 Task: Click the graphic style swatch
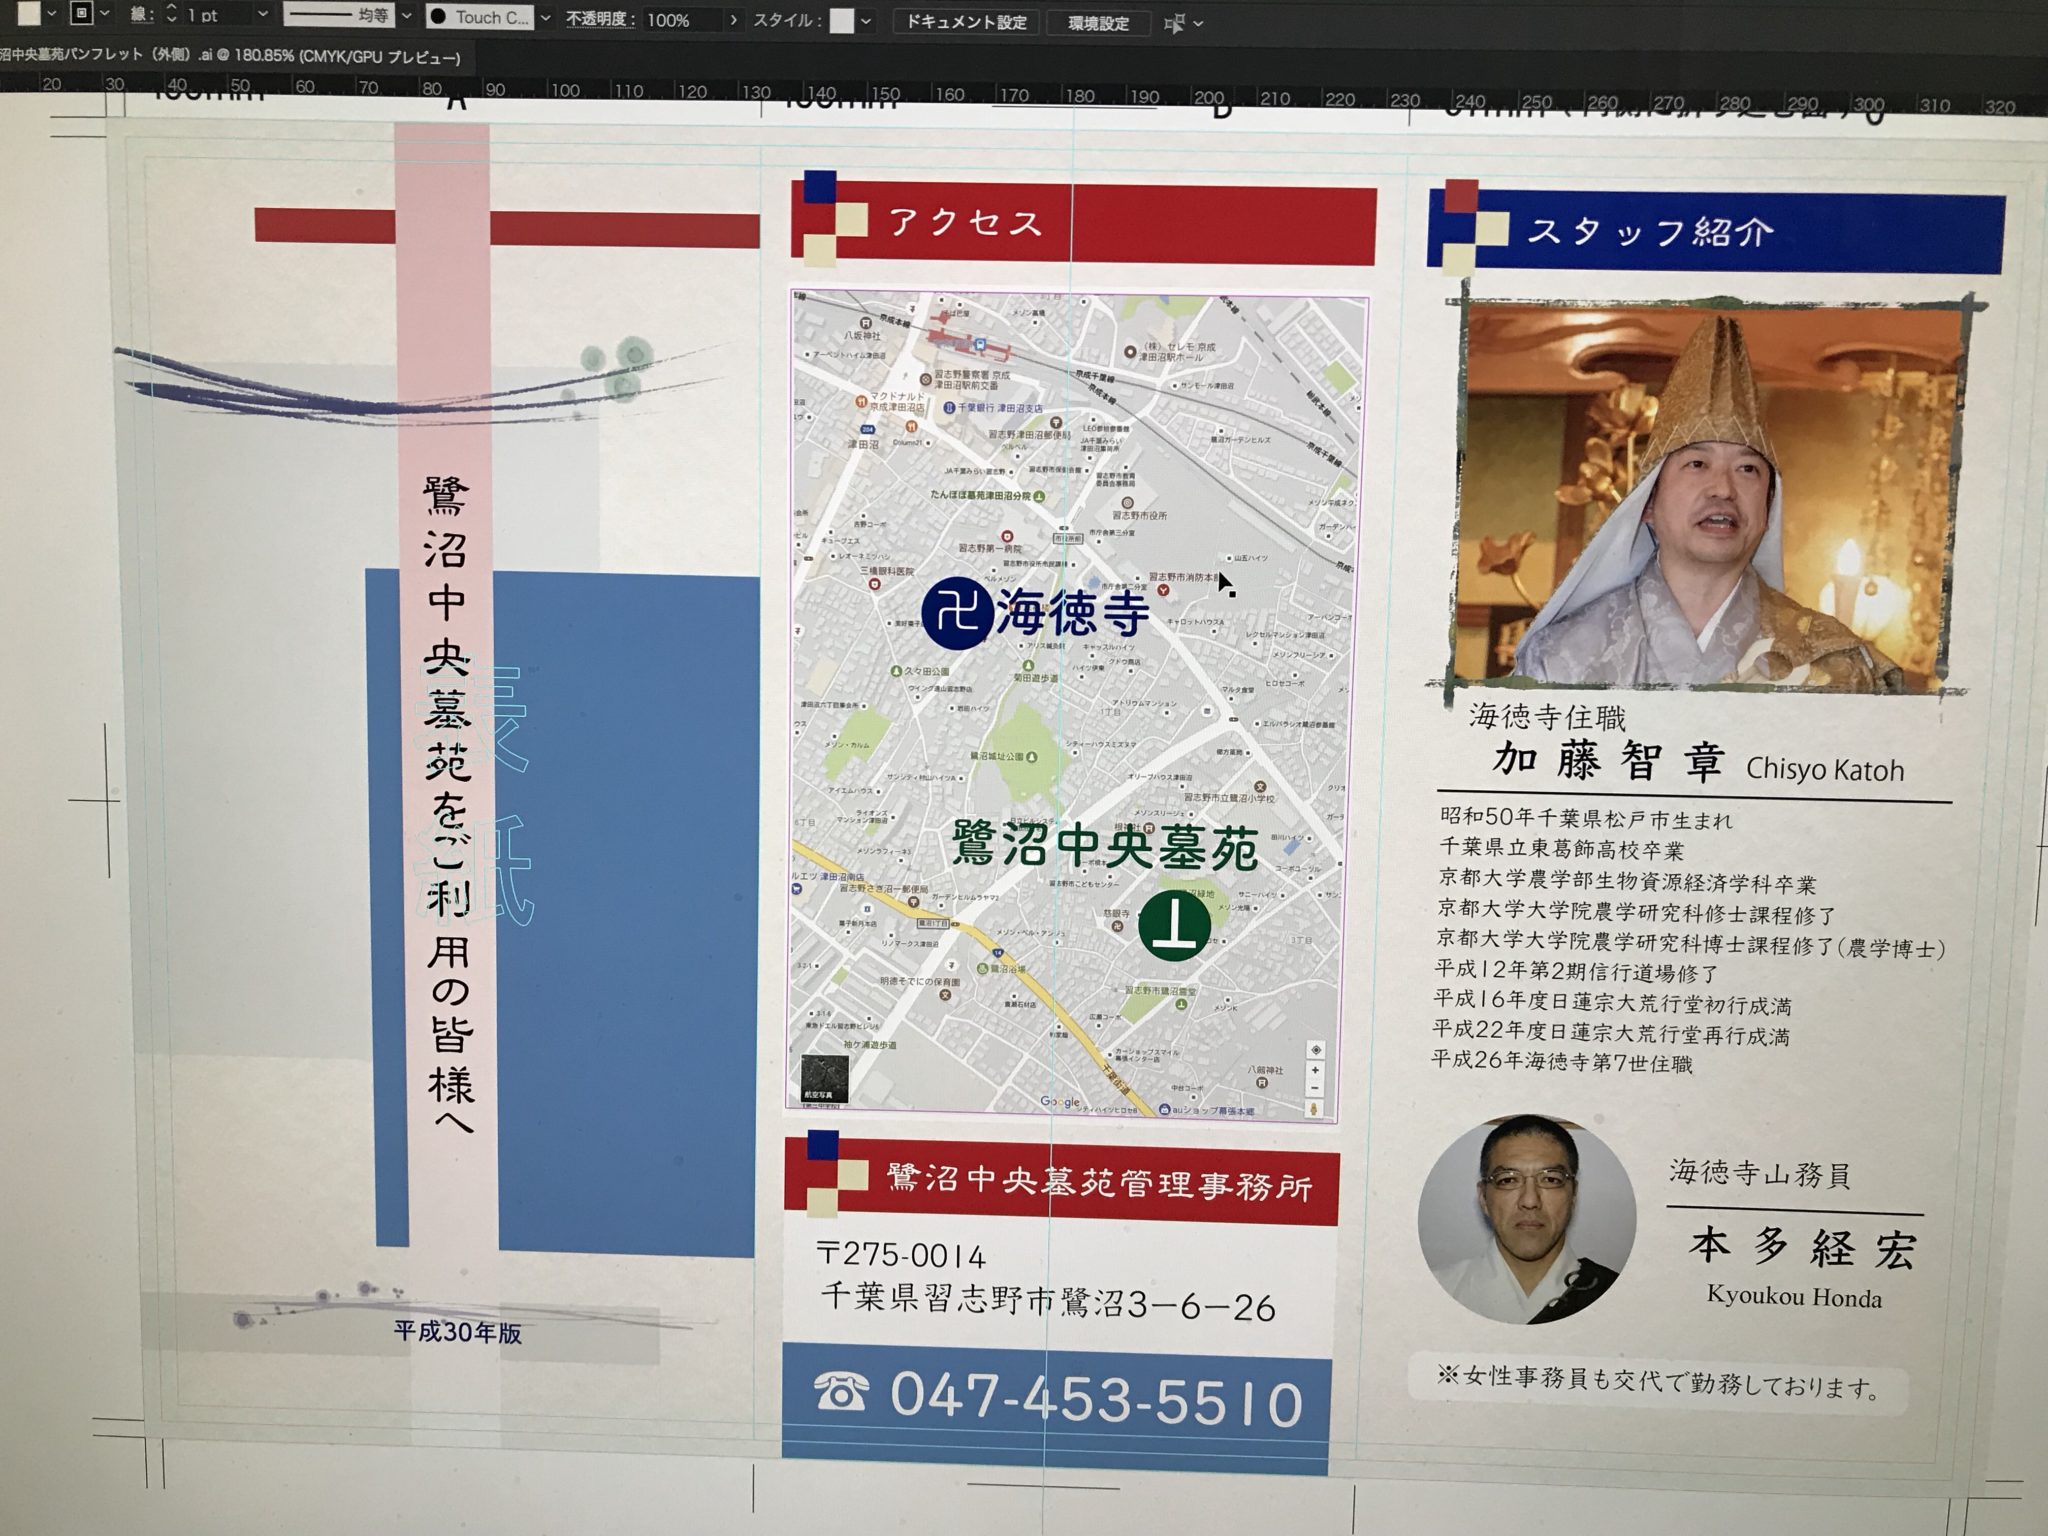click(842, 21)
